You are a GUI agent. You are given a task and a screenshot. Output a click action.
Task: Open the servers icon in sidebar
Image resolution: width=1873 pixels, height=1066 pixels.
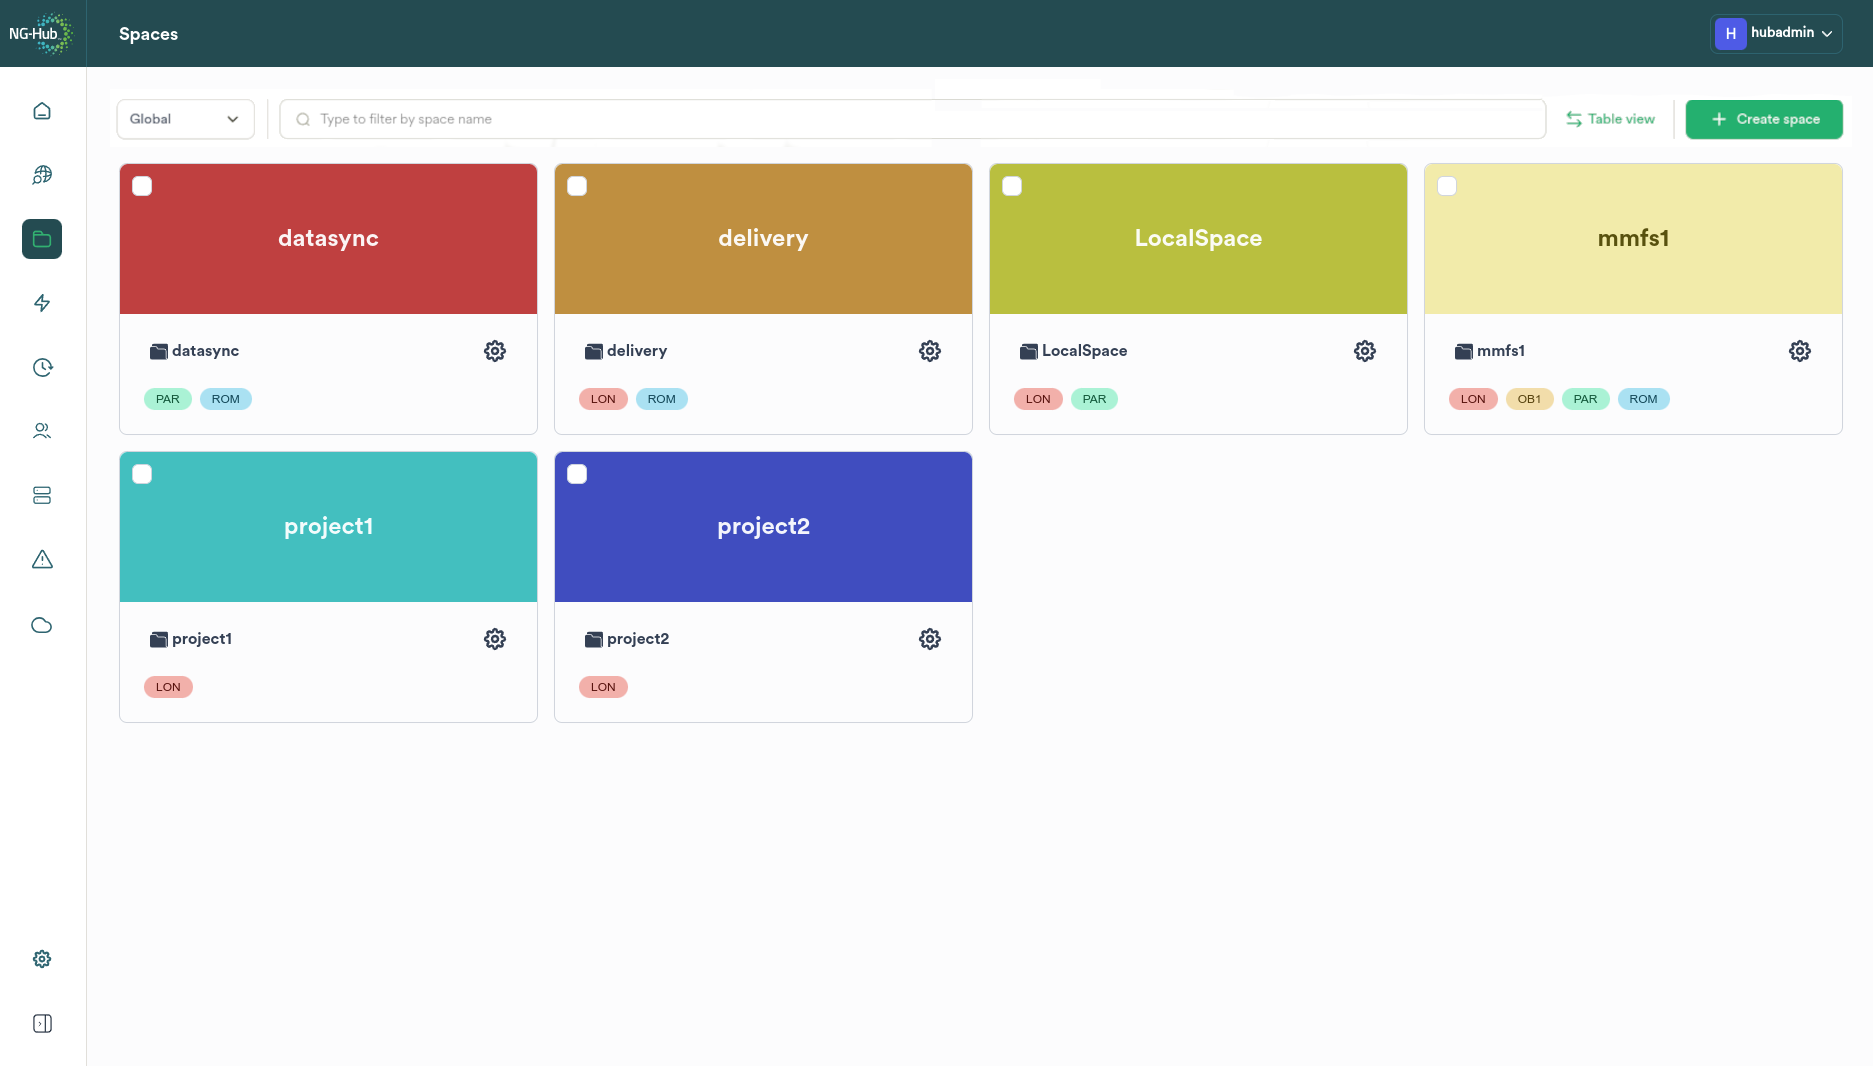pyautogui.click(x=42, y=495)
